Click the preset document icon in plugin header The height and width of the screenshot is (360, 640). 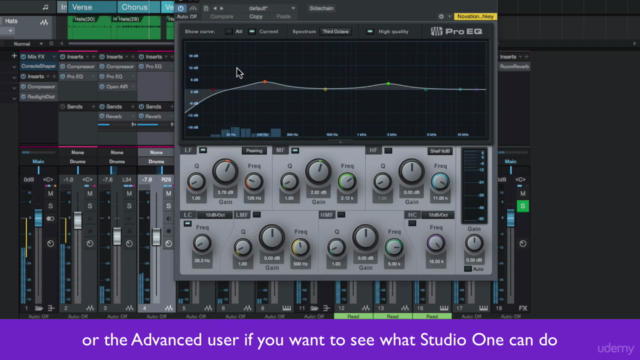point(206,8)
